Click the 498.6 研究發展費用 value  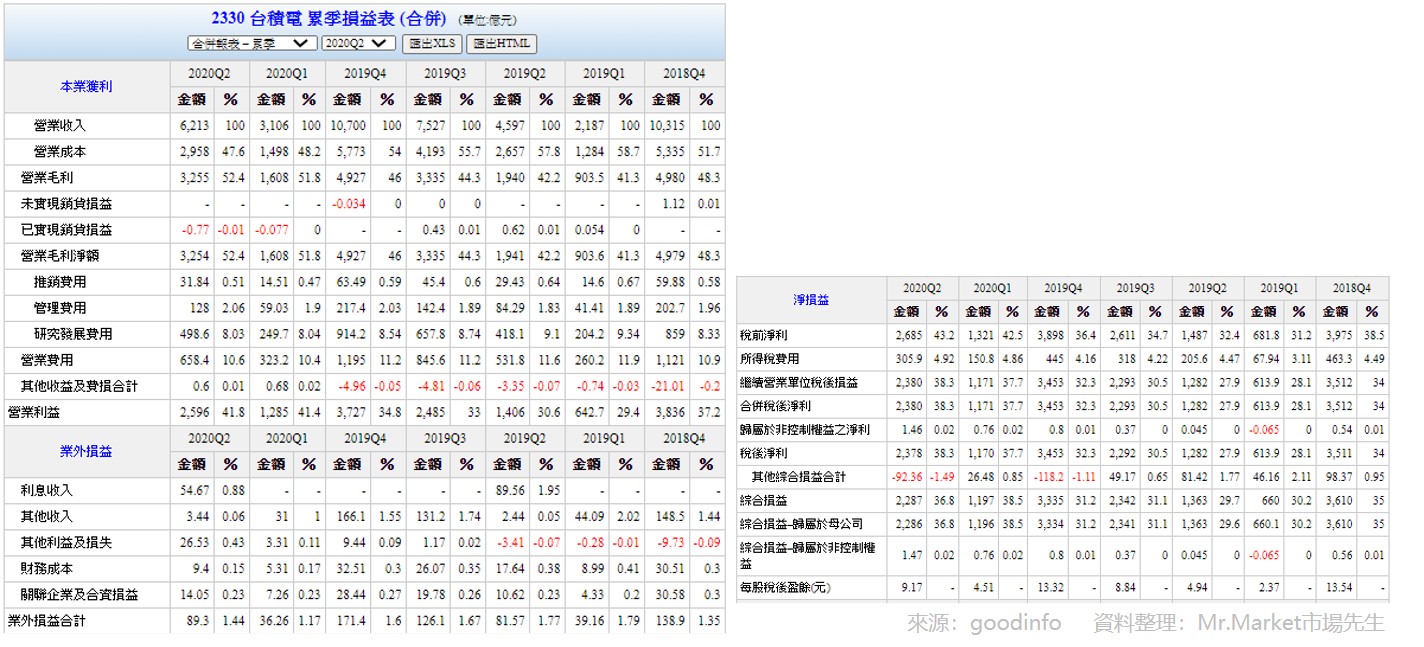(192, 334)
